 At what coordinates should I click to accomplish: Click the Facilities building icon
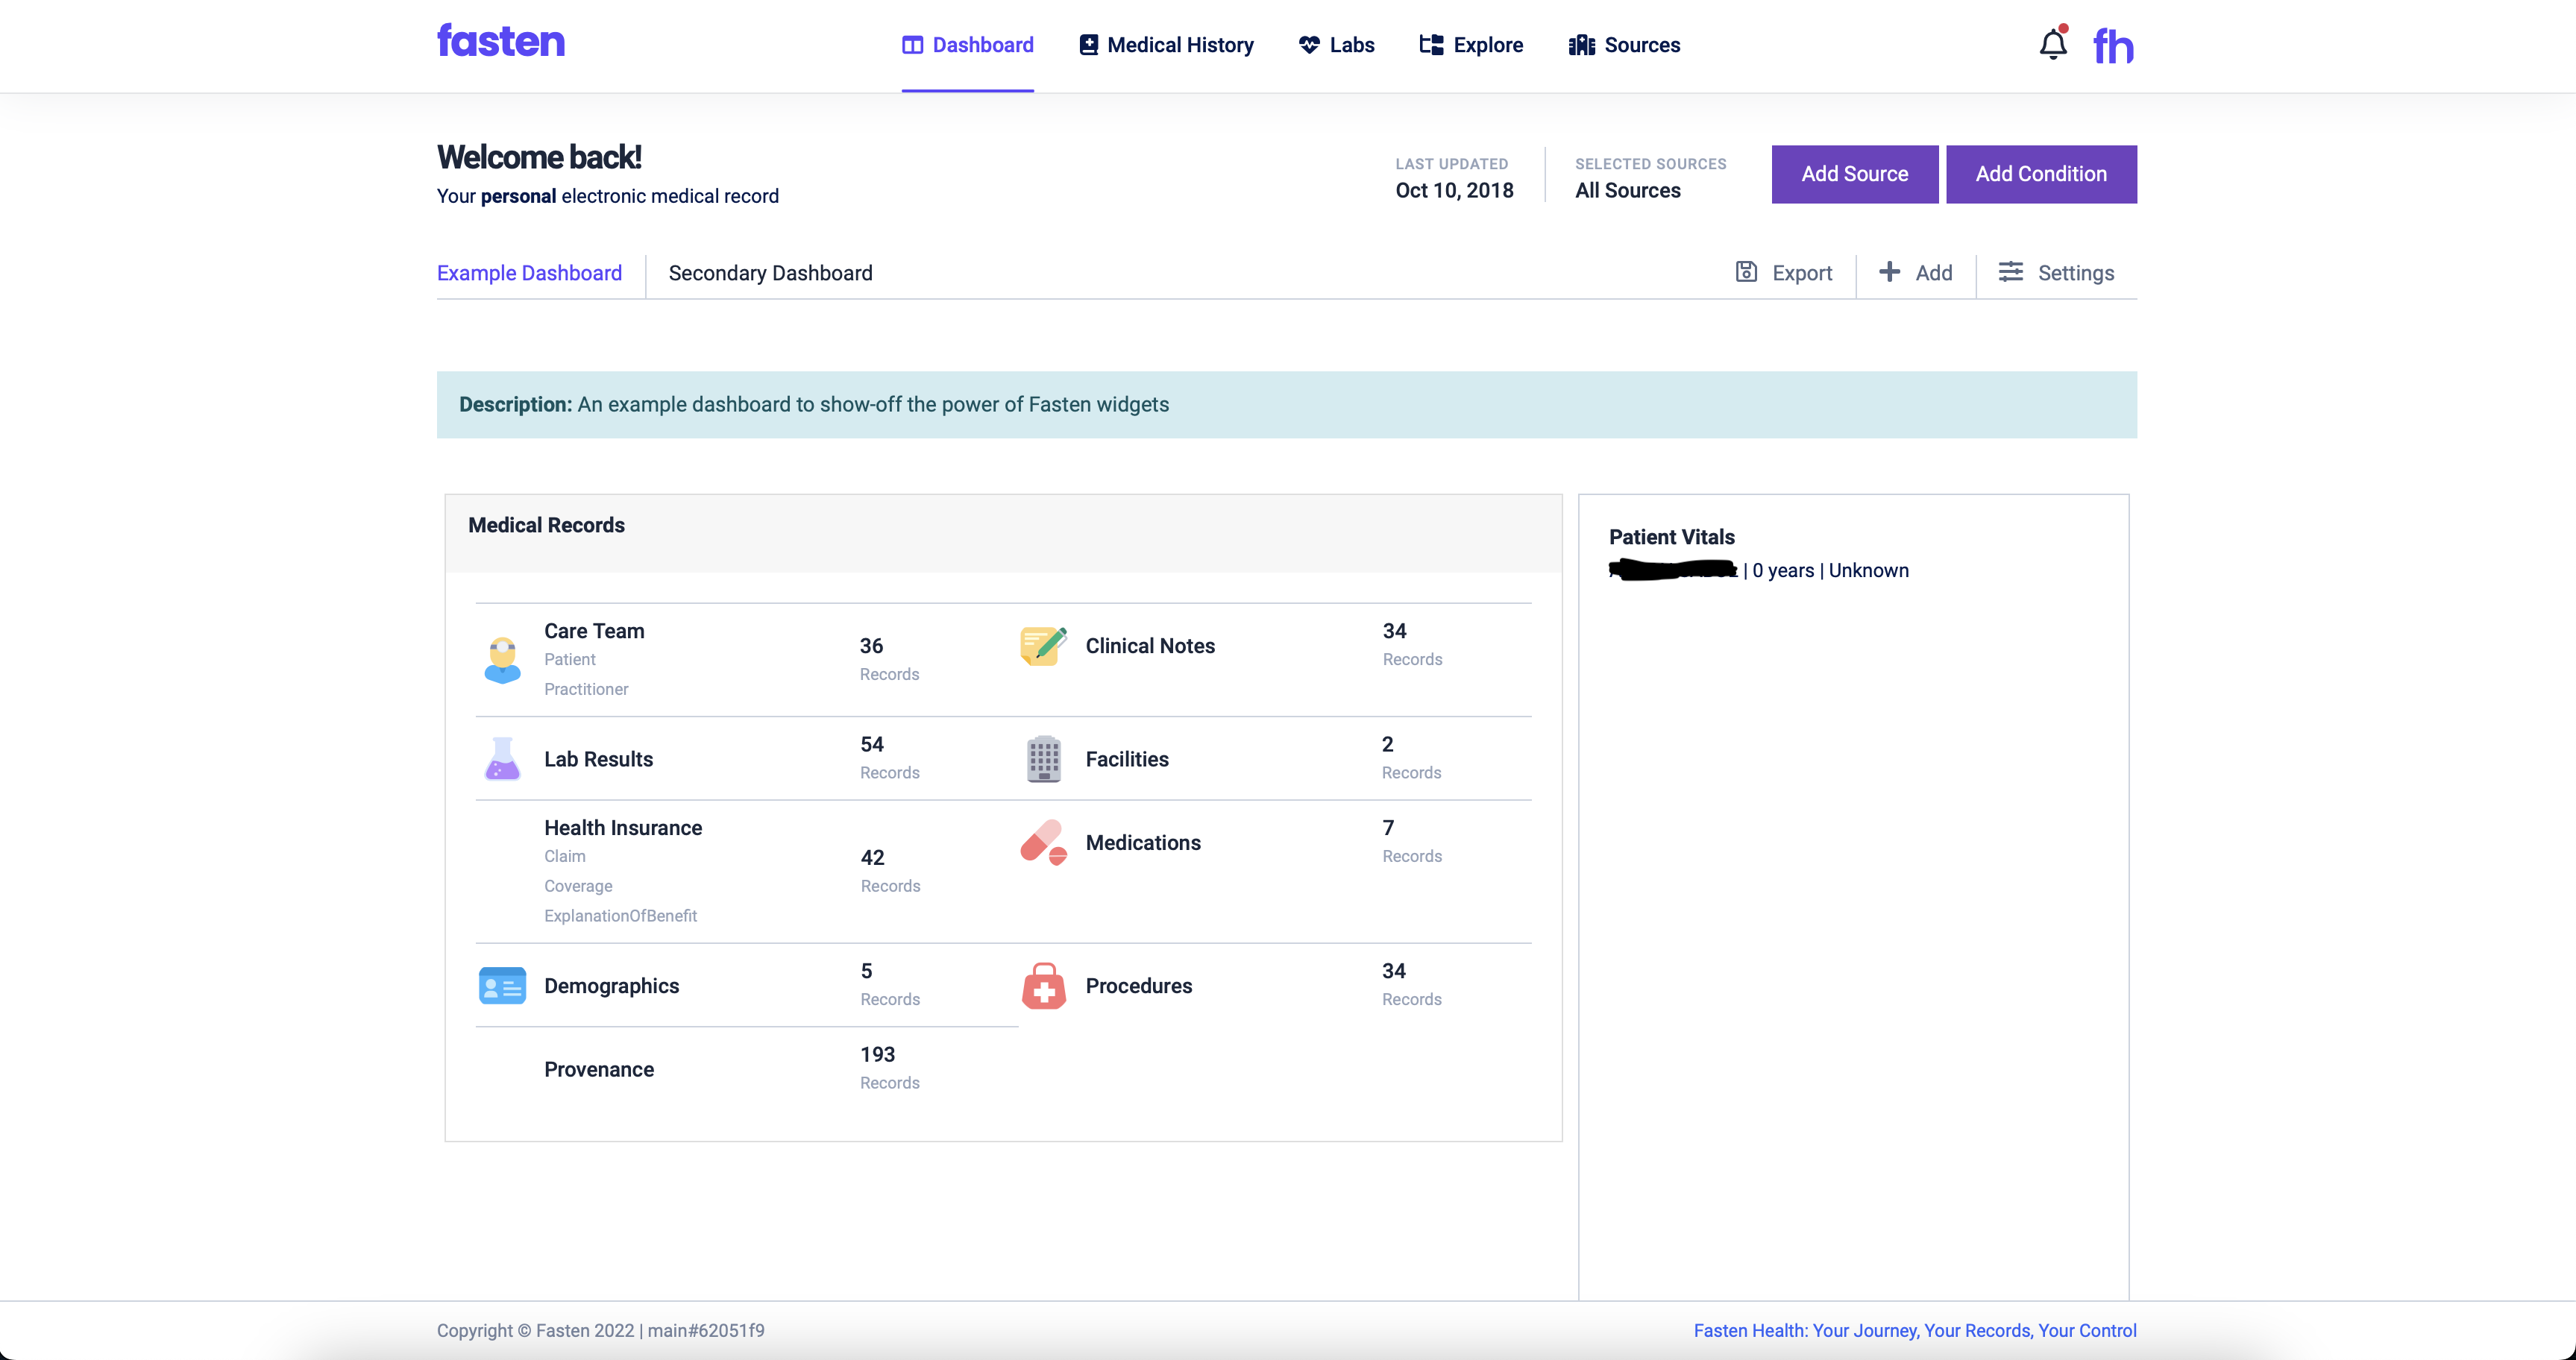pyautogui.click(x=1043, y=759)
